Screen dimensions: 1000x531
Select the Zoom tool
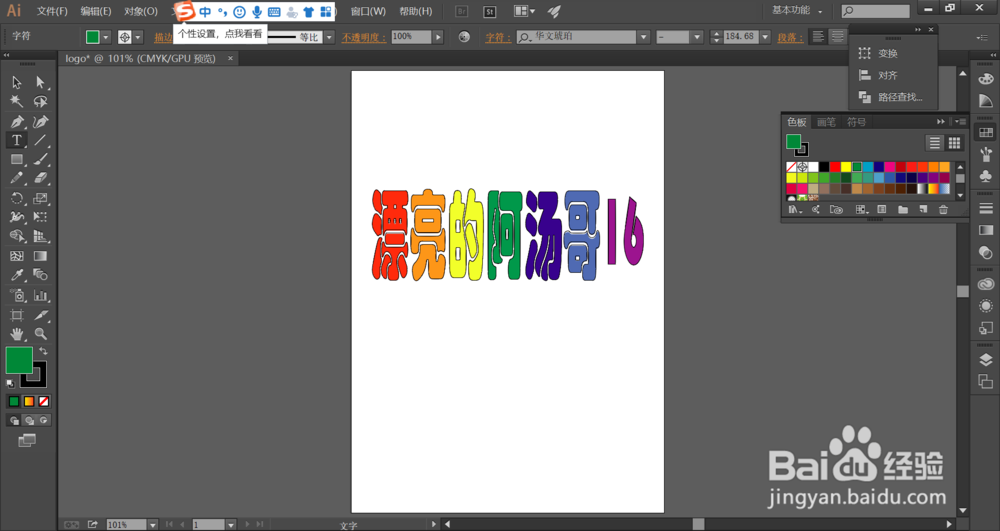[40, 333]
